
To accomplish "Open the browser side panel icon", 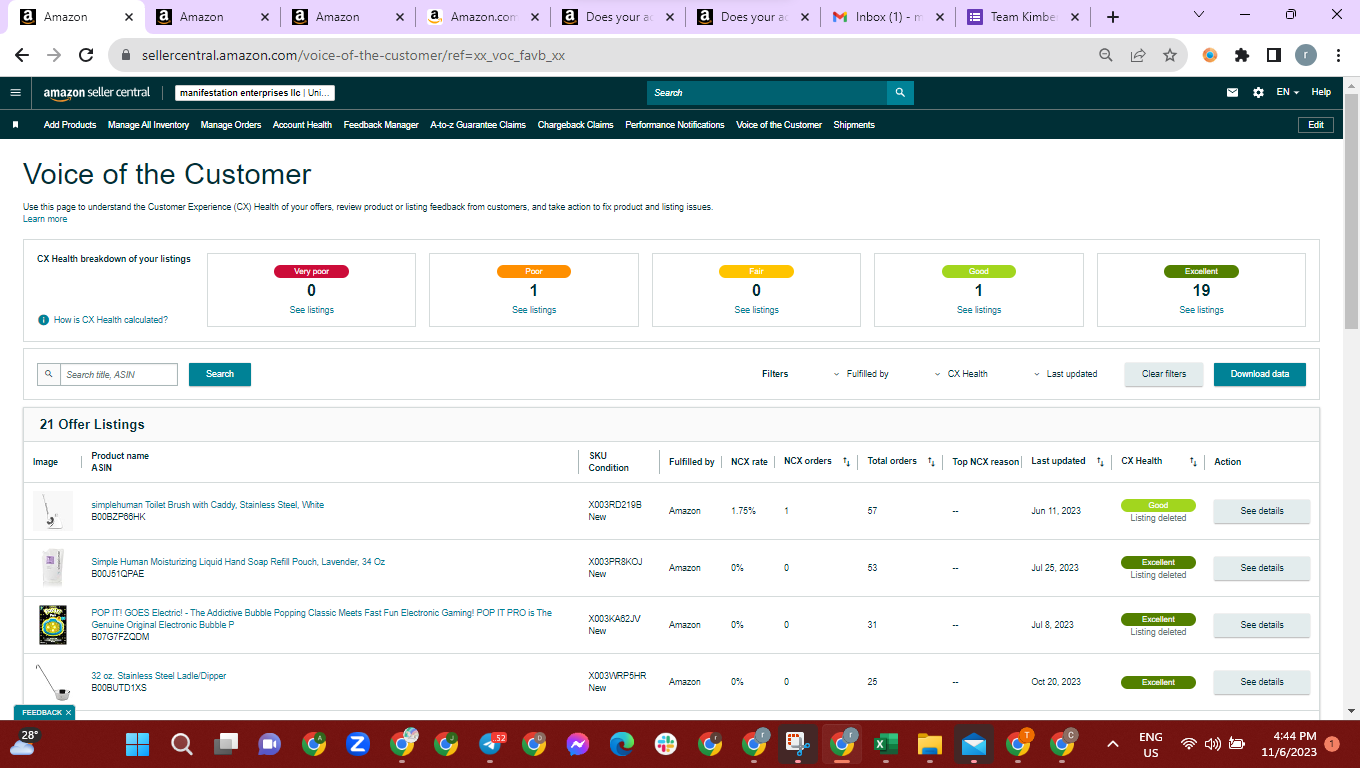I will point(1274,56).
